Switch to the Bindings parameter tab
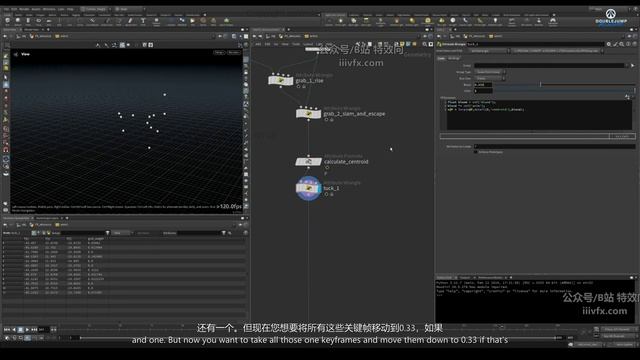 pos(454,58)
